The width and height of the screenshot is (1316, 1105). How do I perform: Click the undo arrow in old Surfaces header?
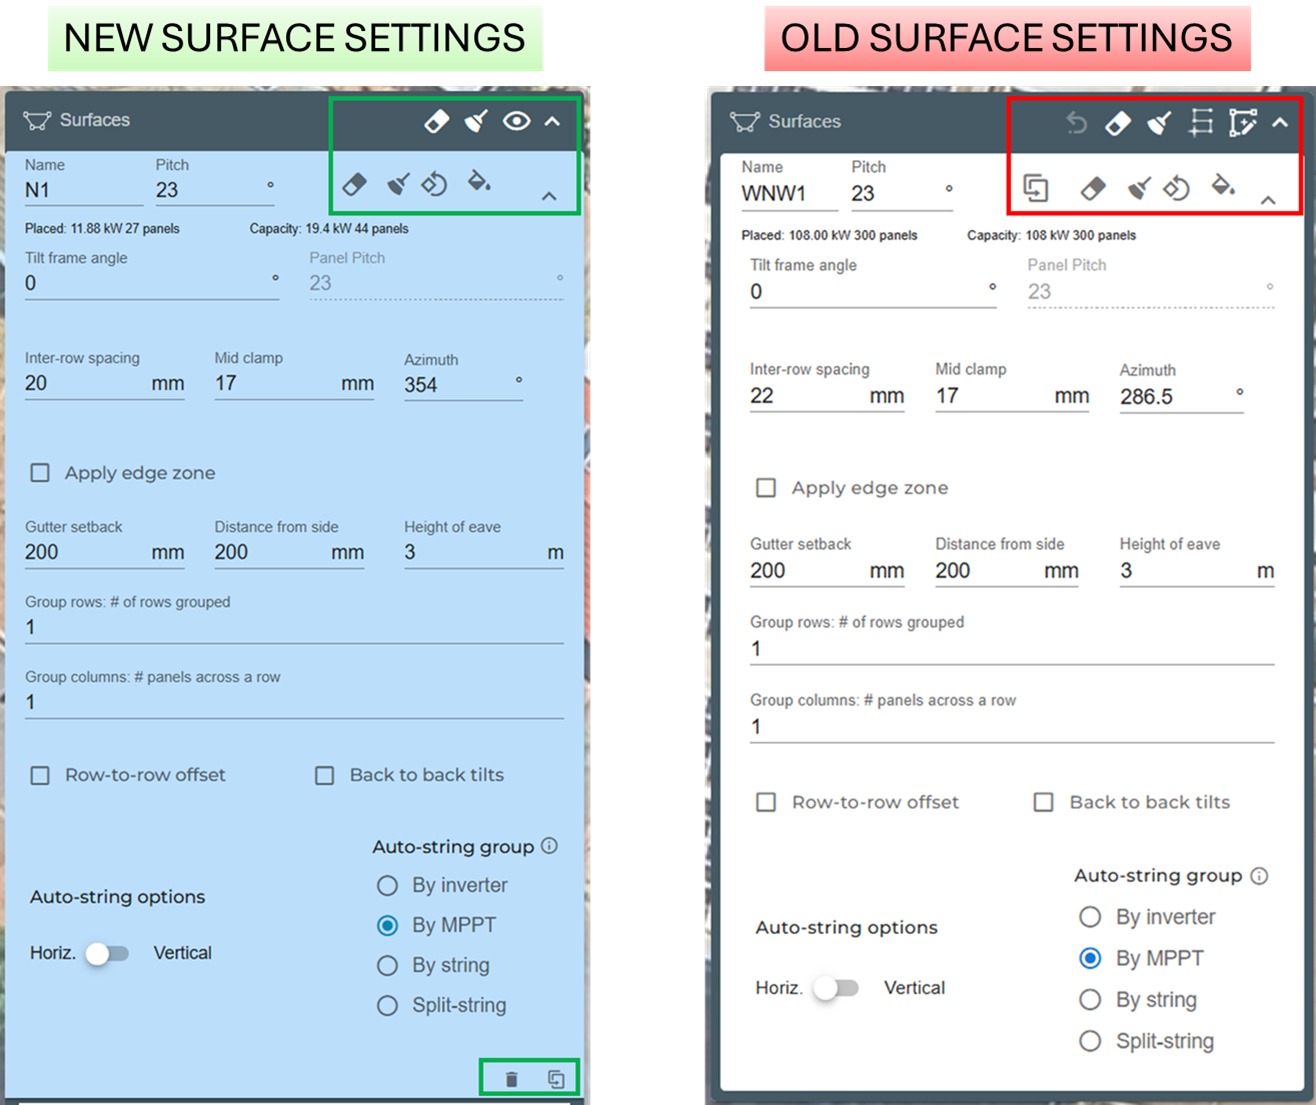(1076, 123)
